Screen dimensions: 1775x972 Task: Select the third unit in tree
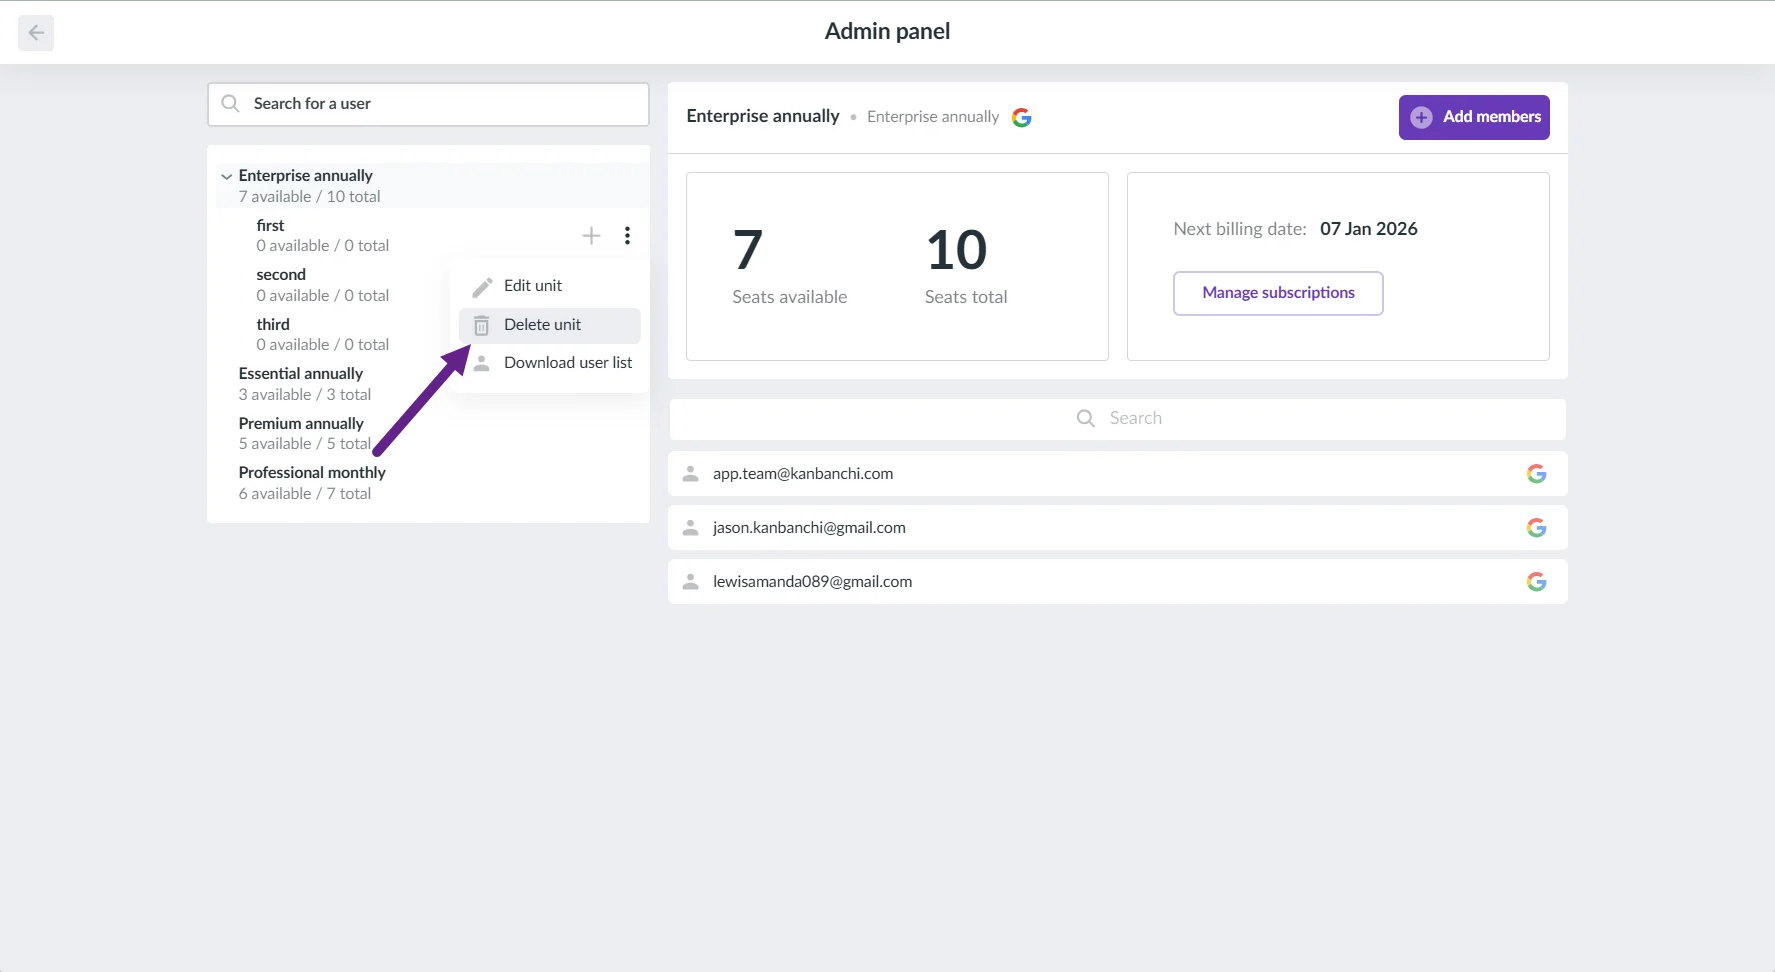point(273,325)
